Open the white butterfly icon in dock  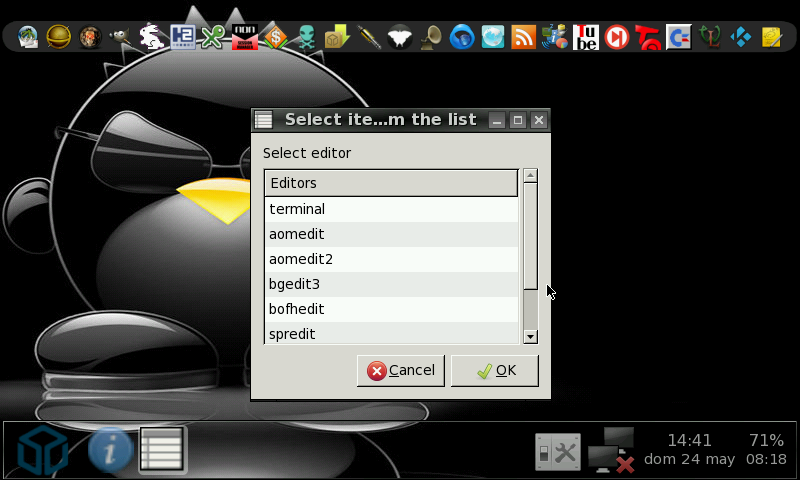(399, 37)
